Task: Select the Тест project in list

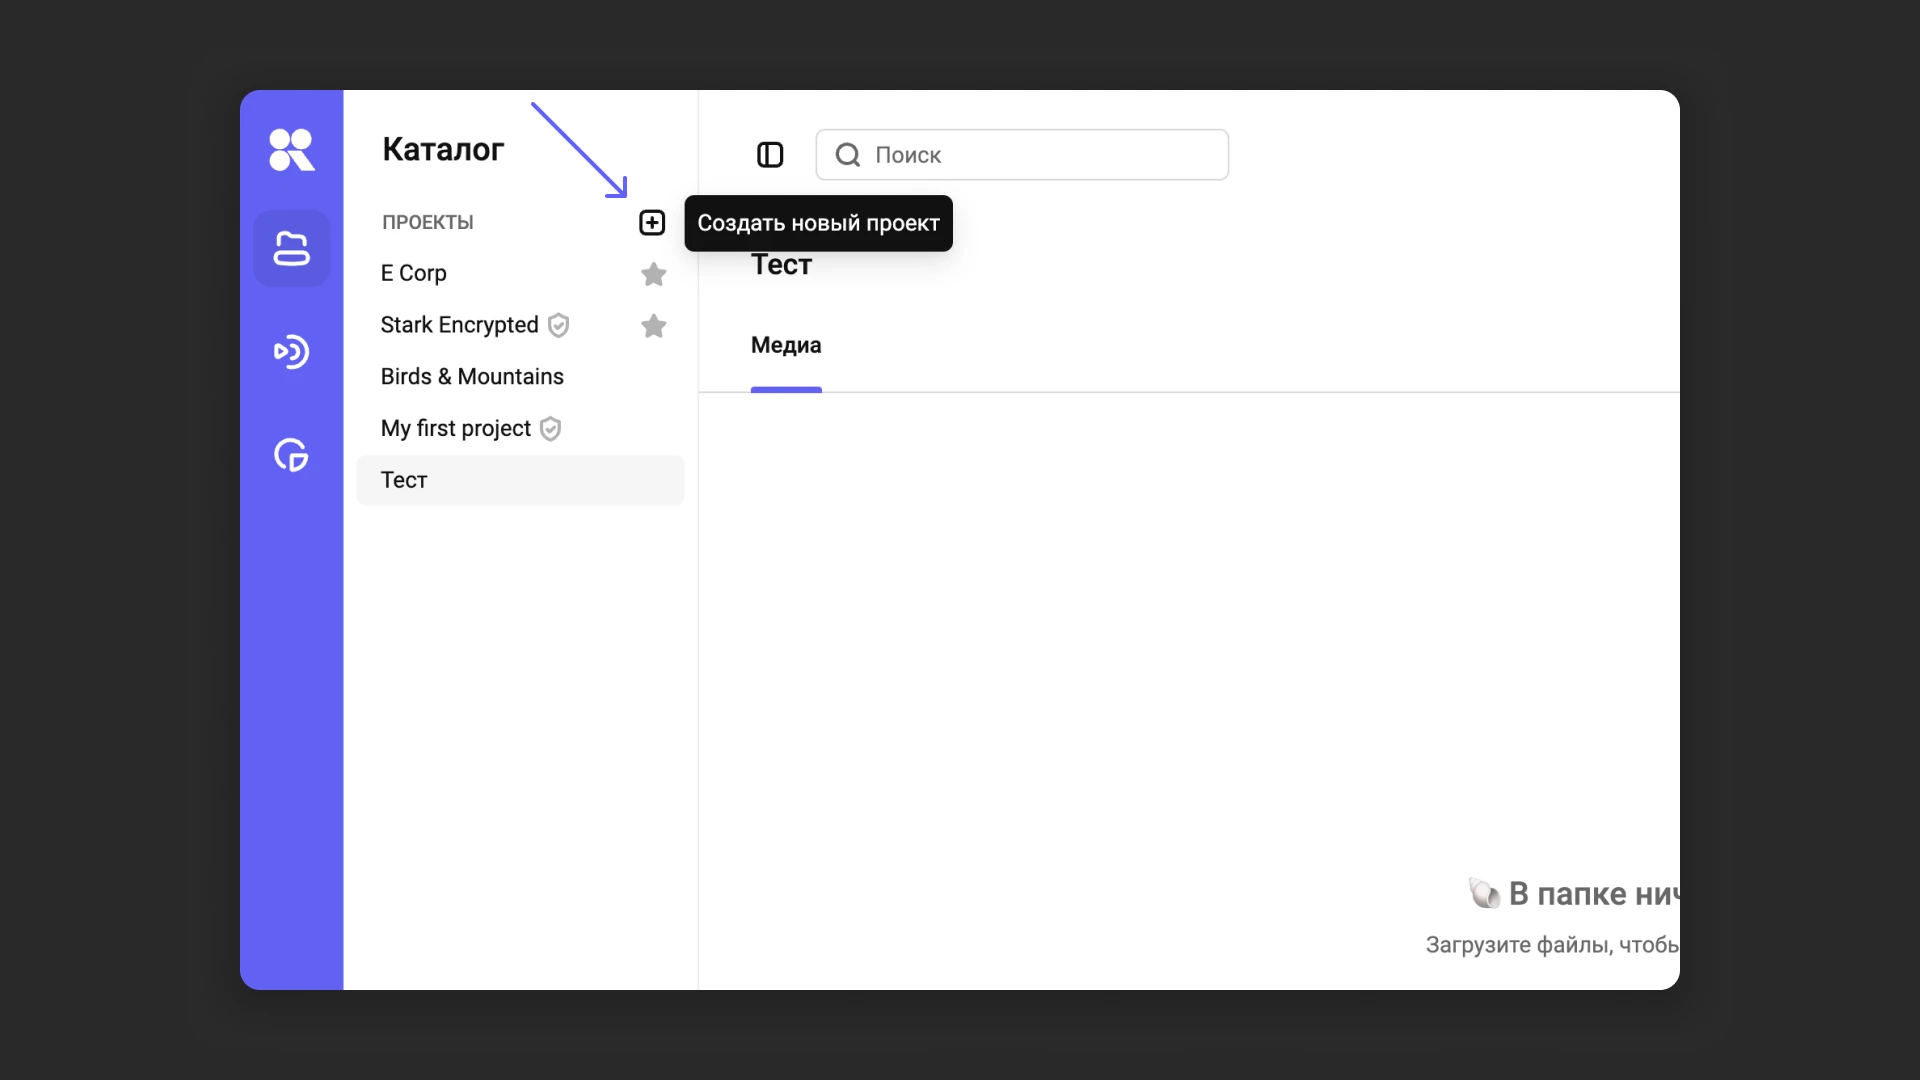Action: (x=404, y=480)
